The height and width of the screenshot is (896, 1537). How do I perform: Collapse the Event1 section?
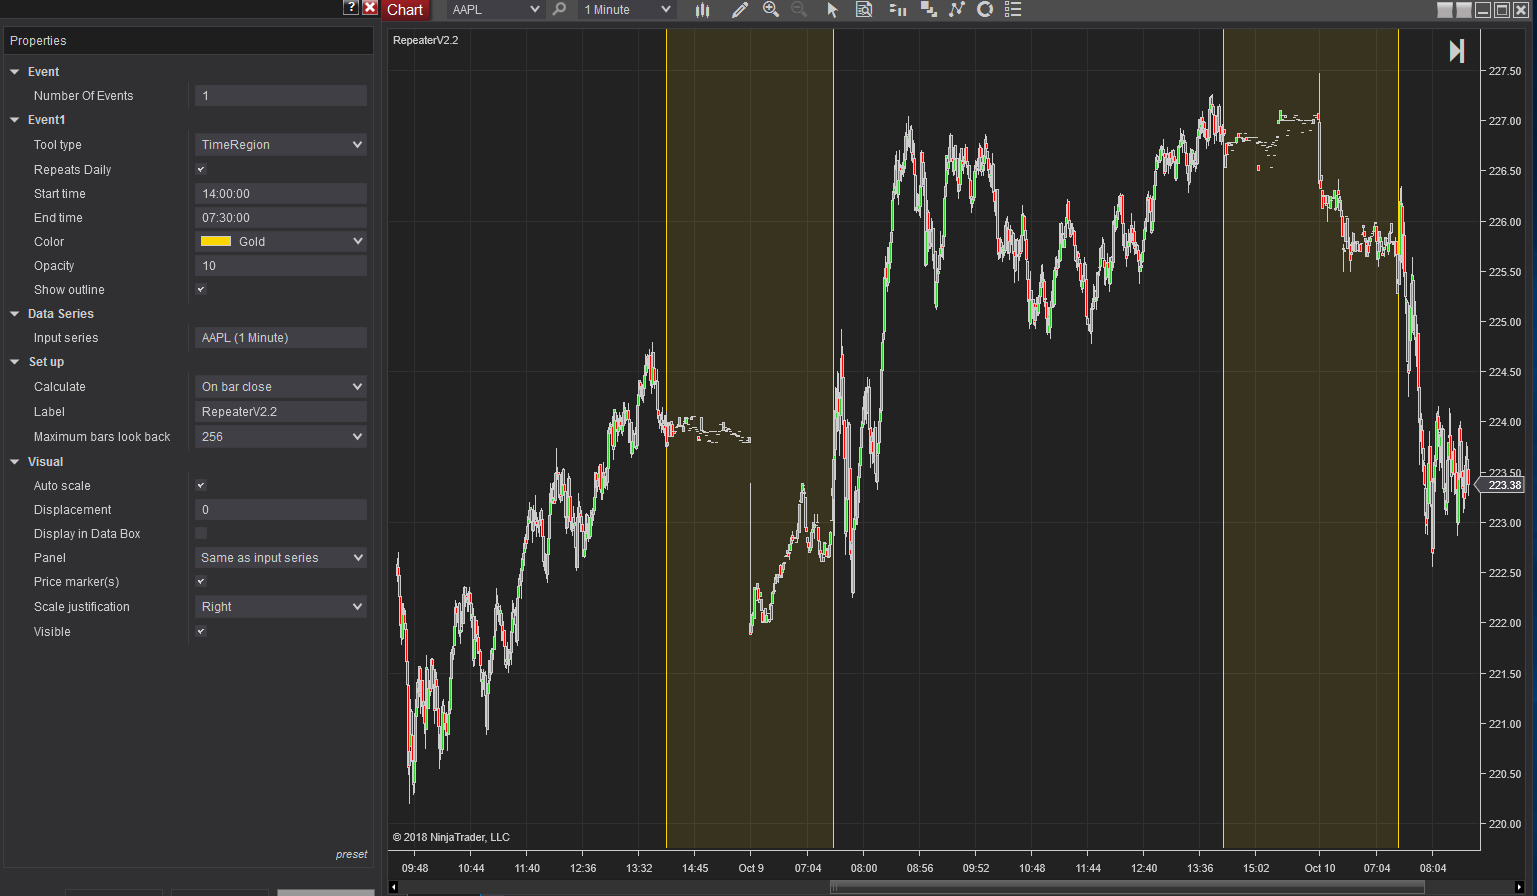tap(15, 120)
